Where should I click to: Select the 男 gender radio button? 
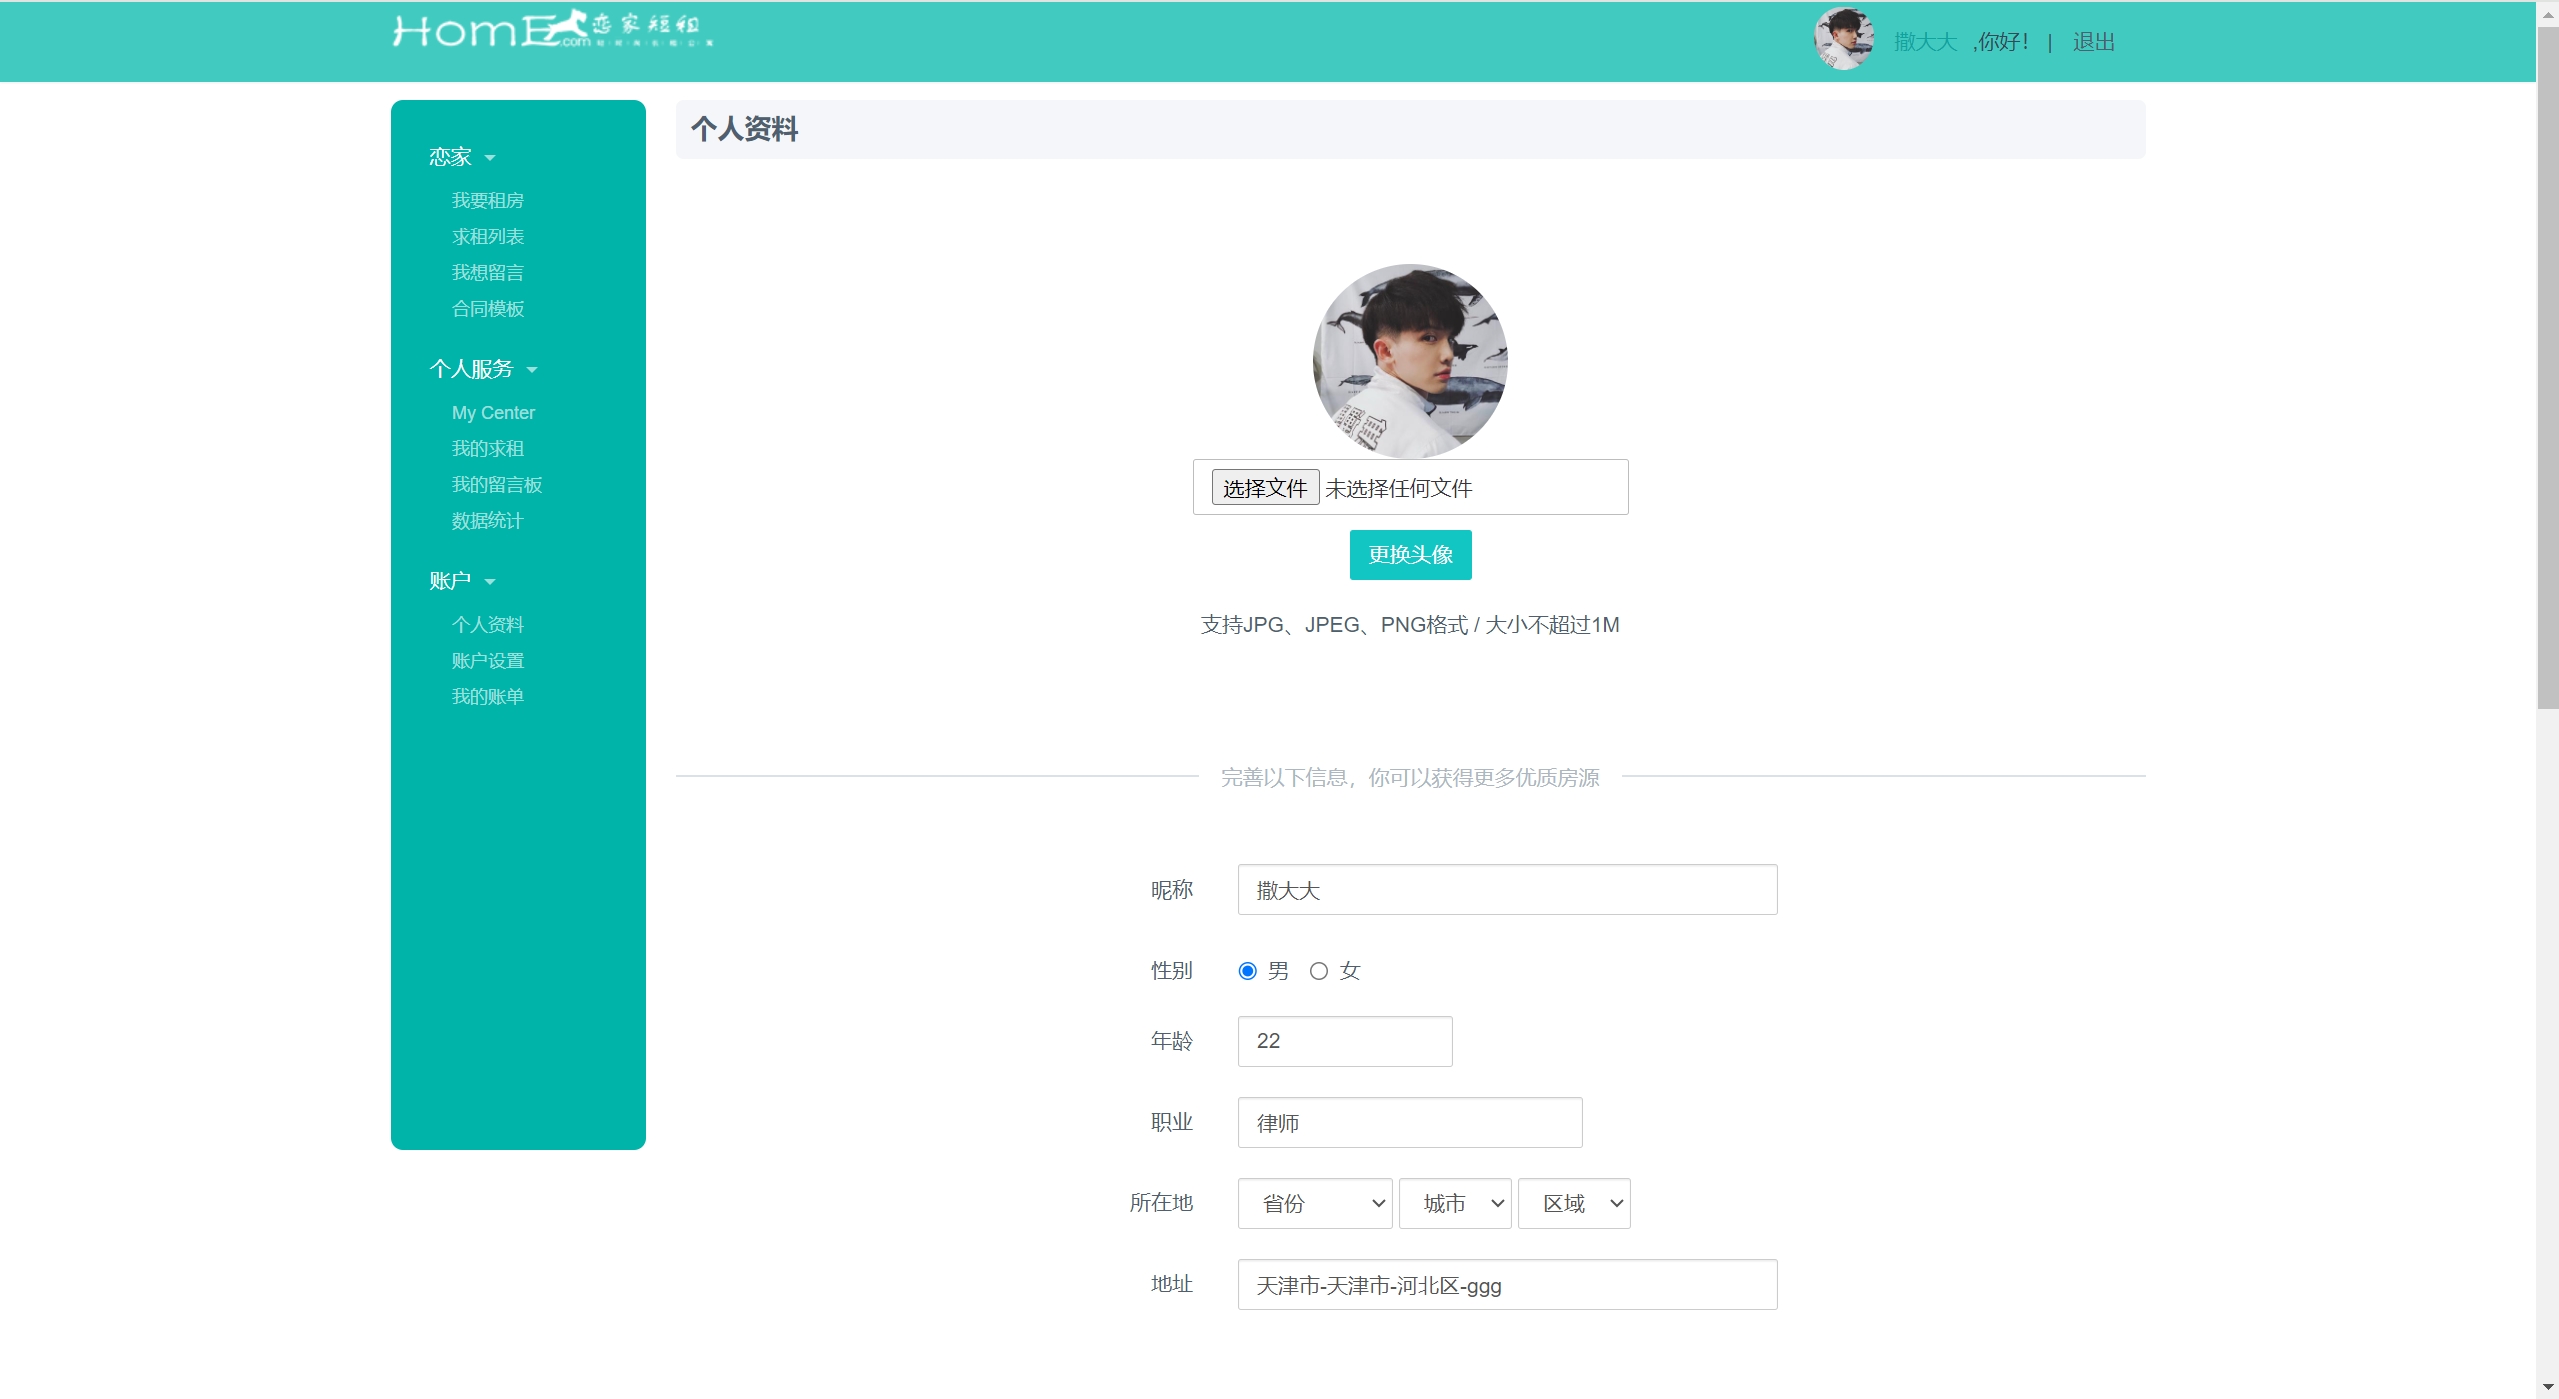tap(1247, 971)
